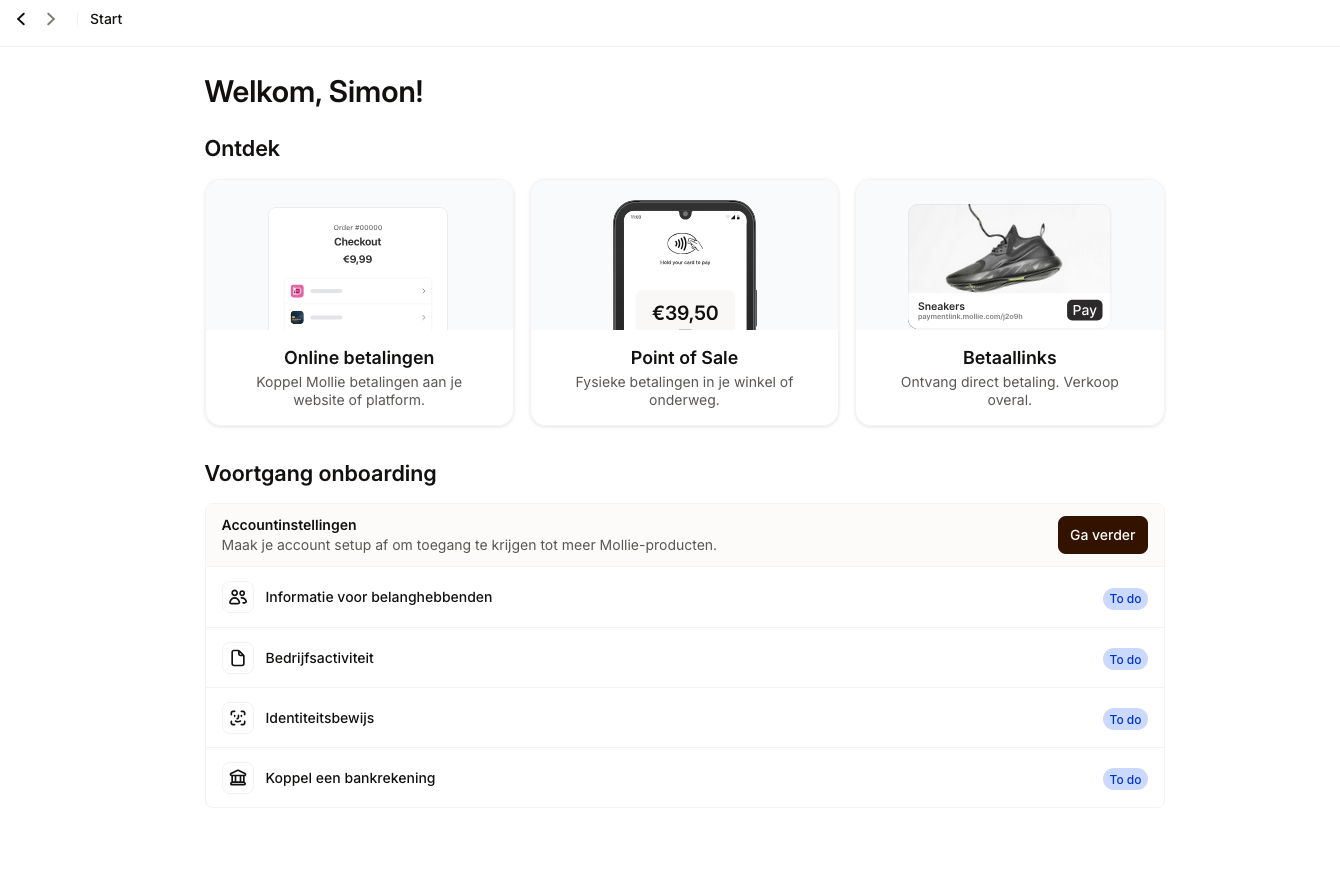The height and width of the screenshot is (895, 1340).
Task: Open the Identiteitsbewijs onboarding step
Action: 319,718
